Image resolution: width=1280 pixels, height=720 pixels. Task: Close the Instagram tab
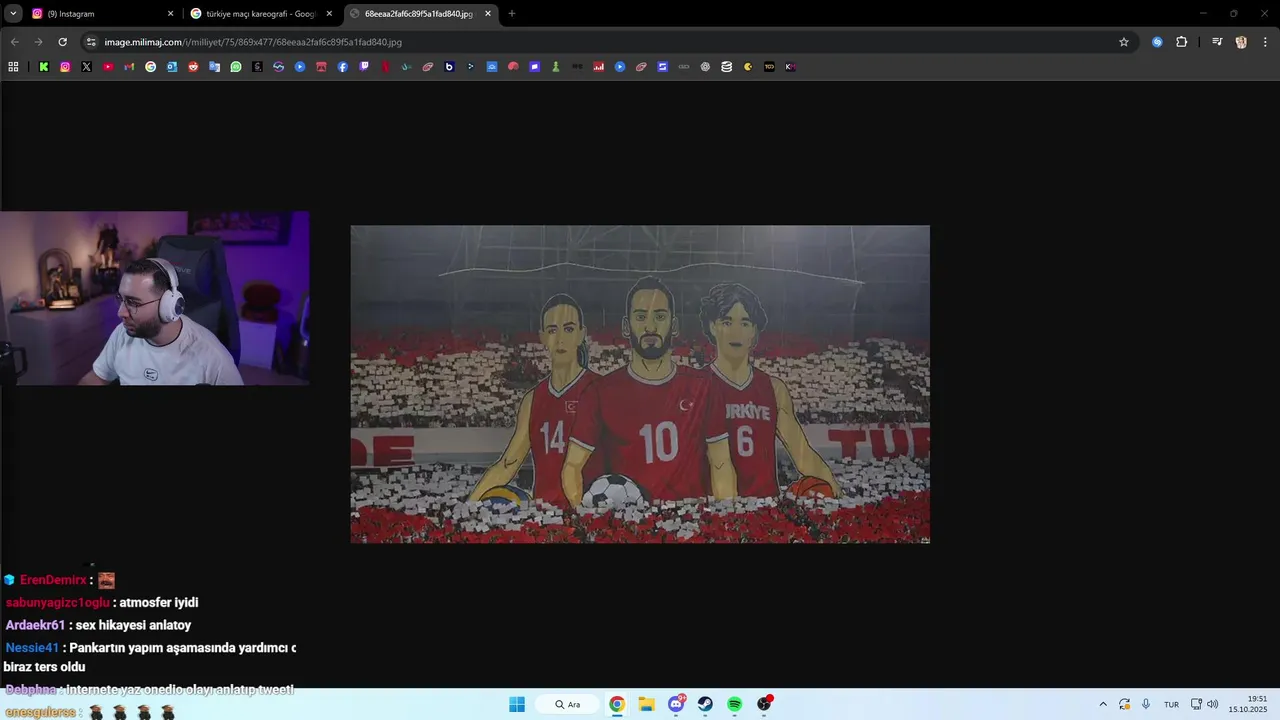pyautogui.click(x=170, y=14)
